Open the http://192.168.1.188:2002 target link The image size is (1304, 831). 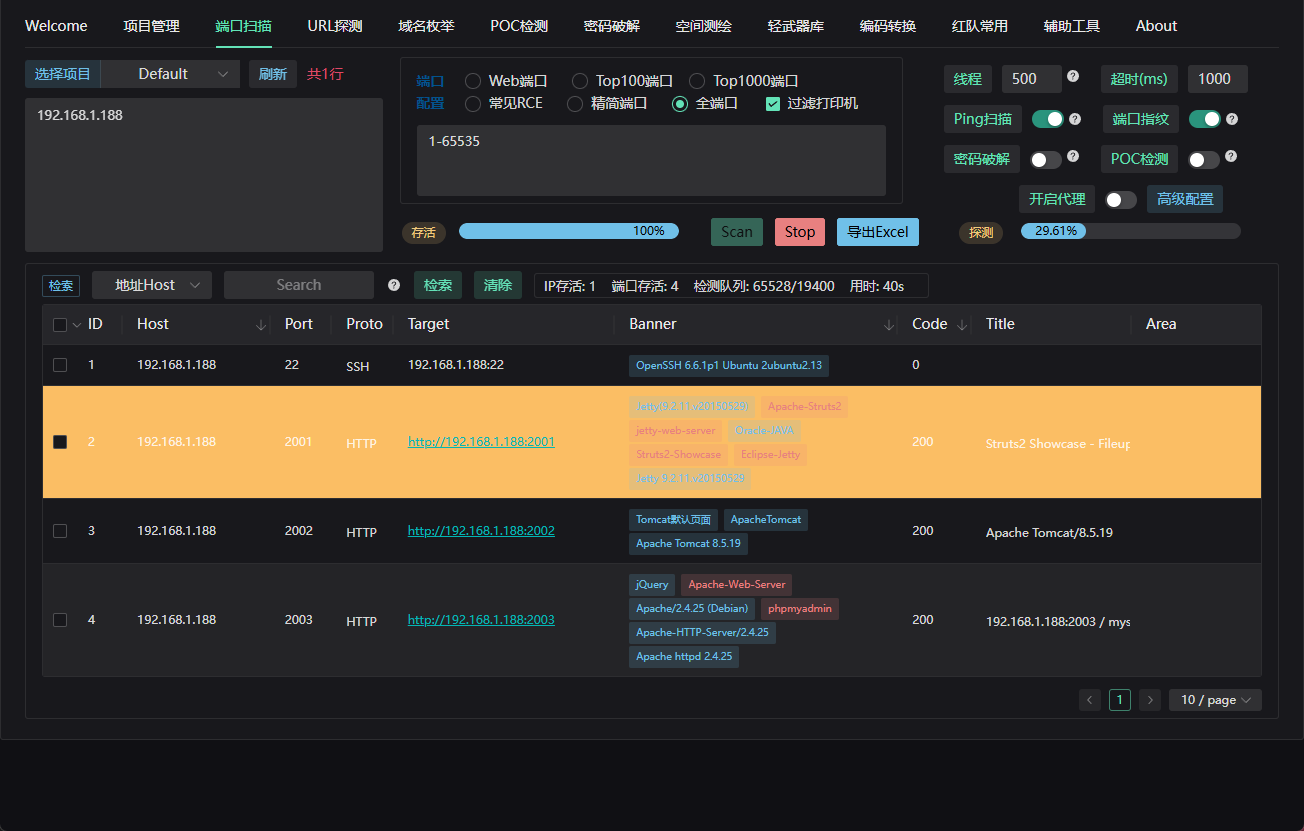(x=481, y=531)
